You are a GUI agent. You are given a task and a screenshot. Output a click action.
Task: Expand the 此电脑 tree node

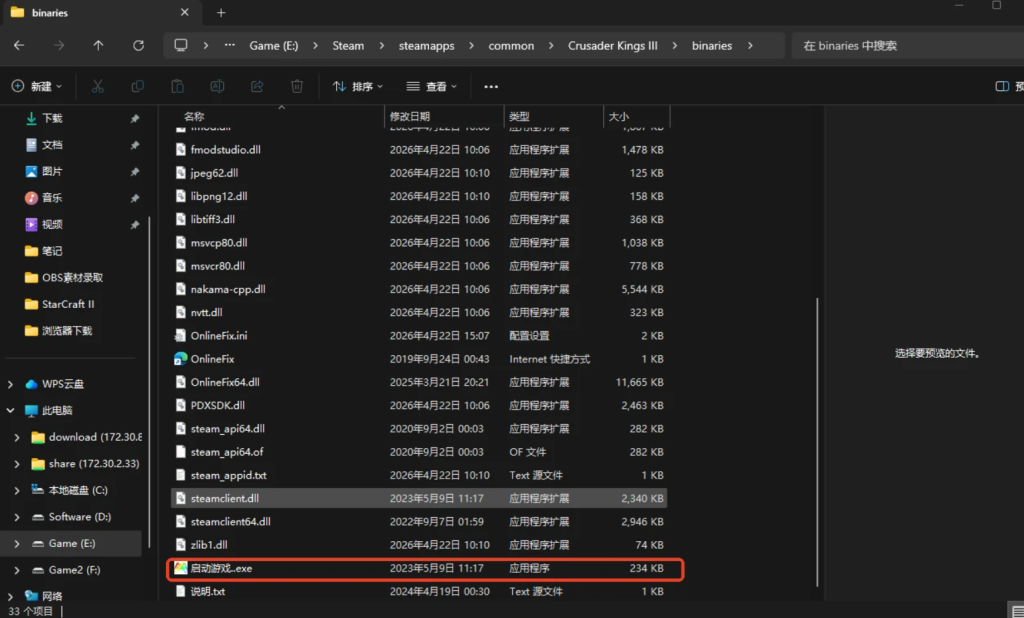pos(11,410)
